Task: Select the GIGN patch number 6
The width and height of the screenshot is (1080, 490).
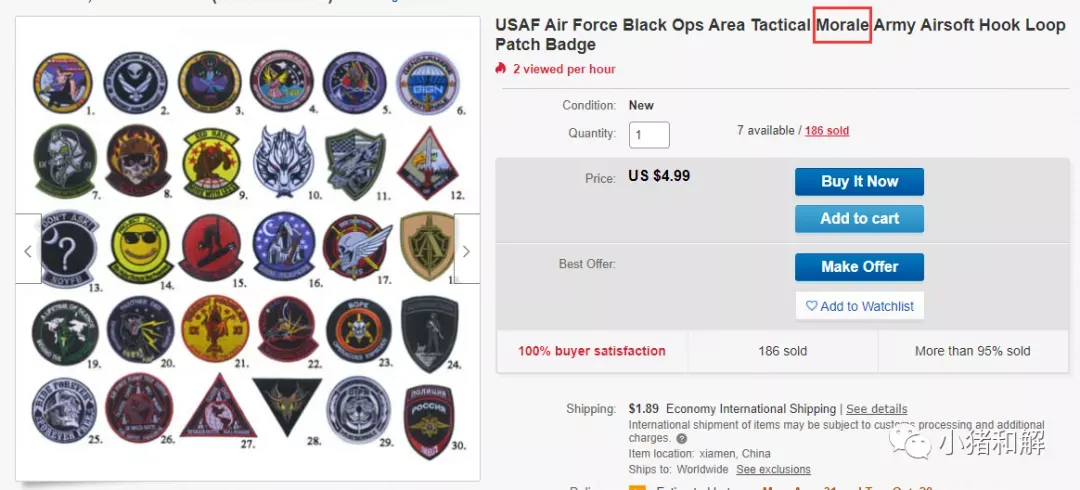Action: pyautogui.click(x=427, y=83)
